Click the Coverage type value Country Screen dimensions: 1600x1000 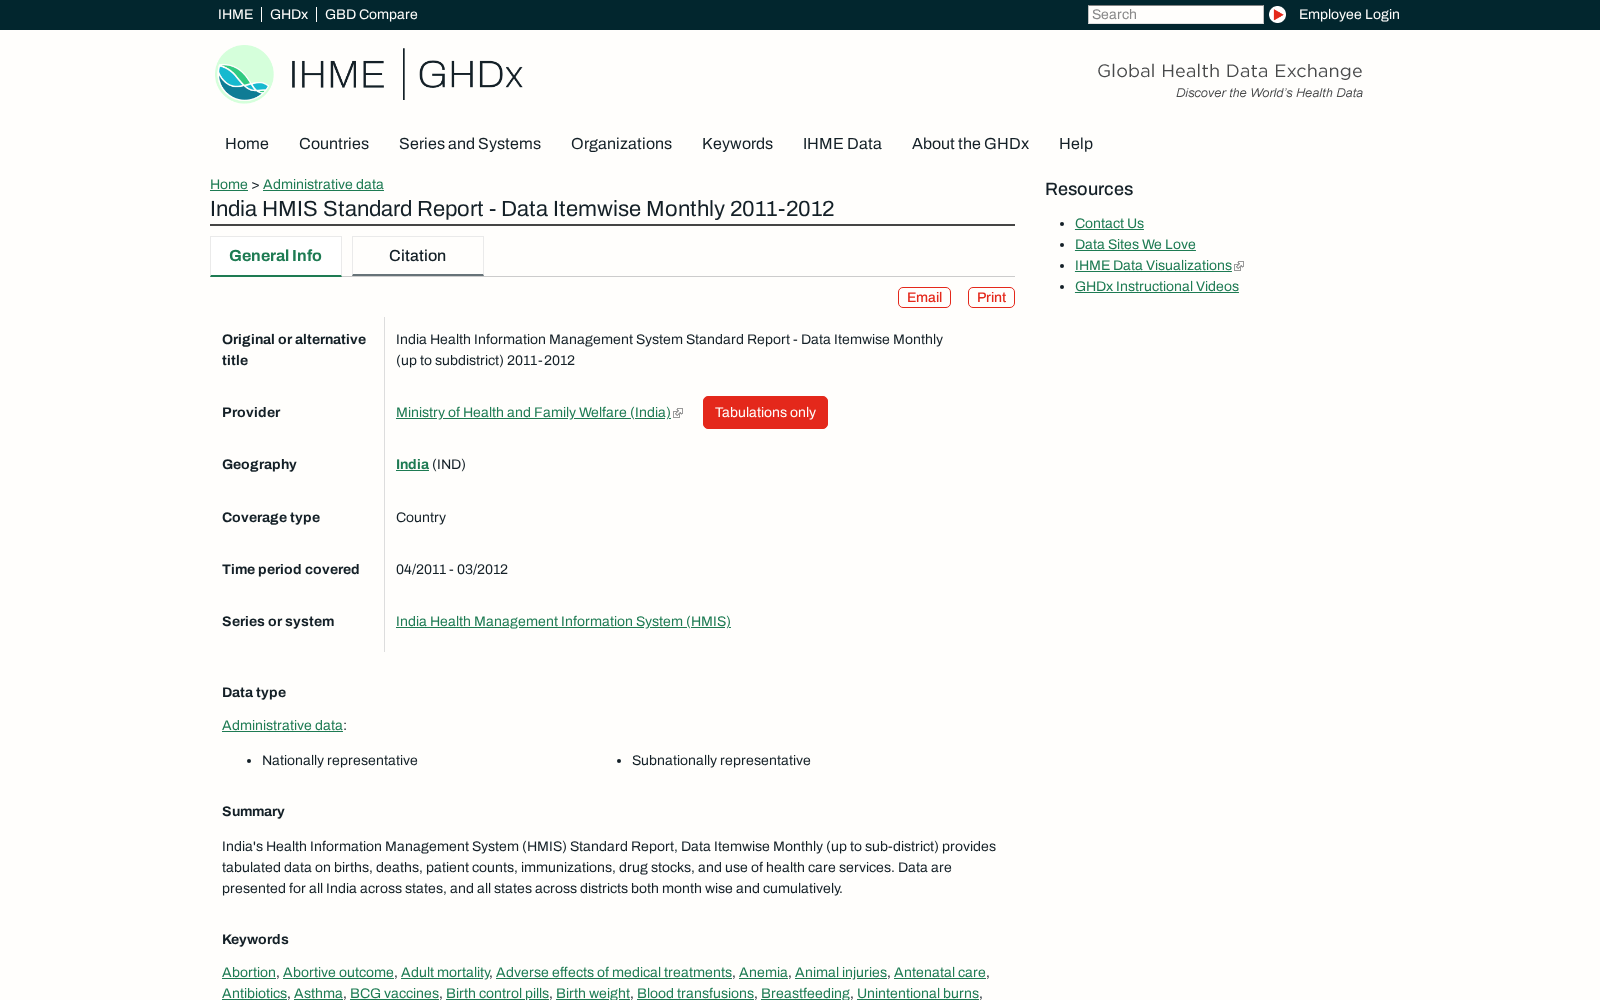[x=421, y=517]
